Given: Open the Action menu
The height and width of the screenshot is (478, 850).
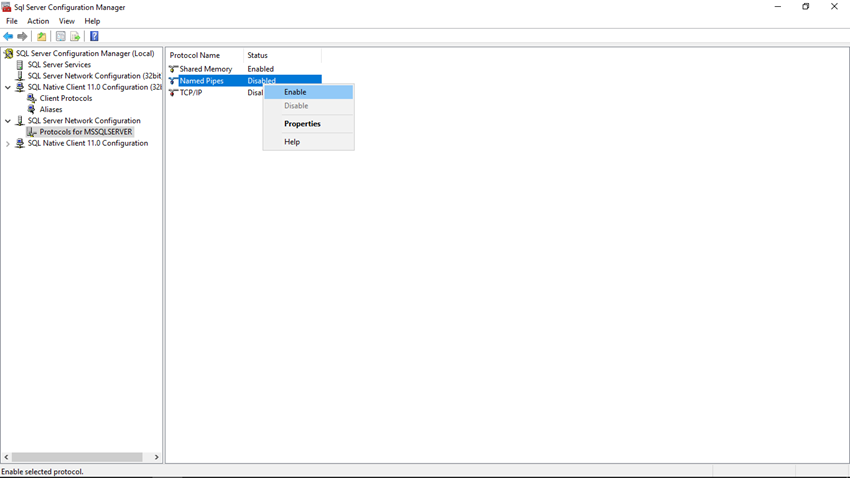Looking at the screenshot, I should point(38,21).
